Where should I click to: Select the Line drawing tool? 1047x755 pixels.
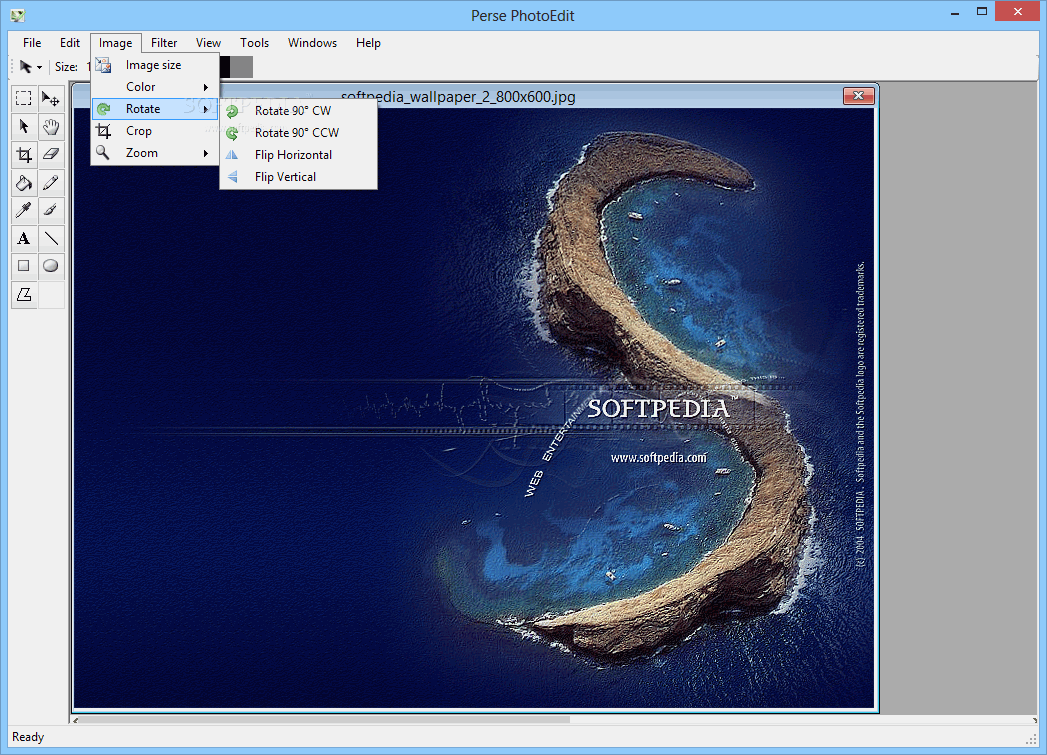(x=51, y=239)
